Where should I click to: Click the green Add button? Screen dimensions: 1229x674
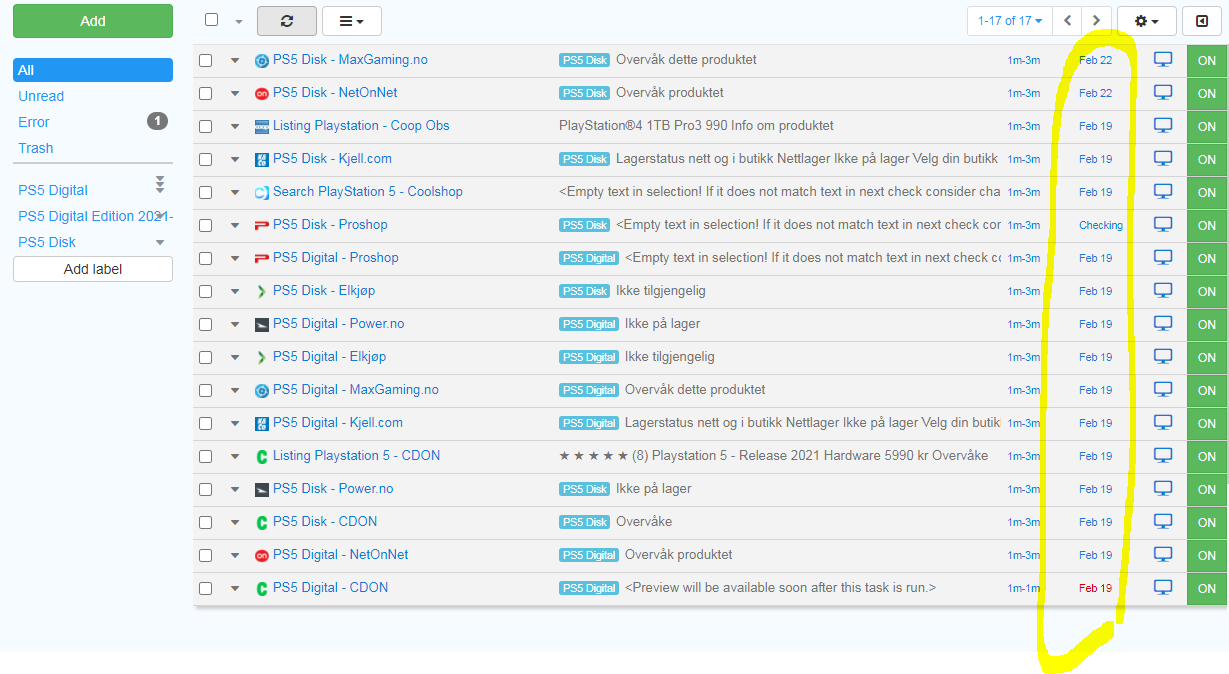pyautogui.click(x=93, y=21)
